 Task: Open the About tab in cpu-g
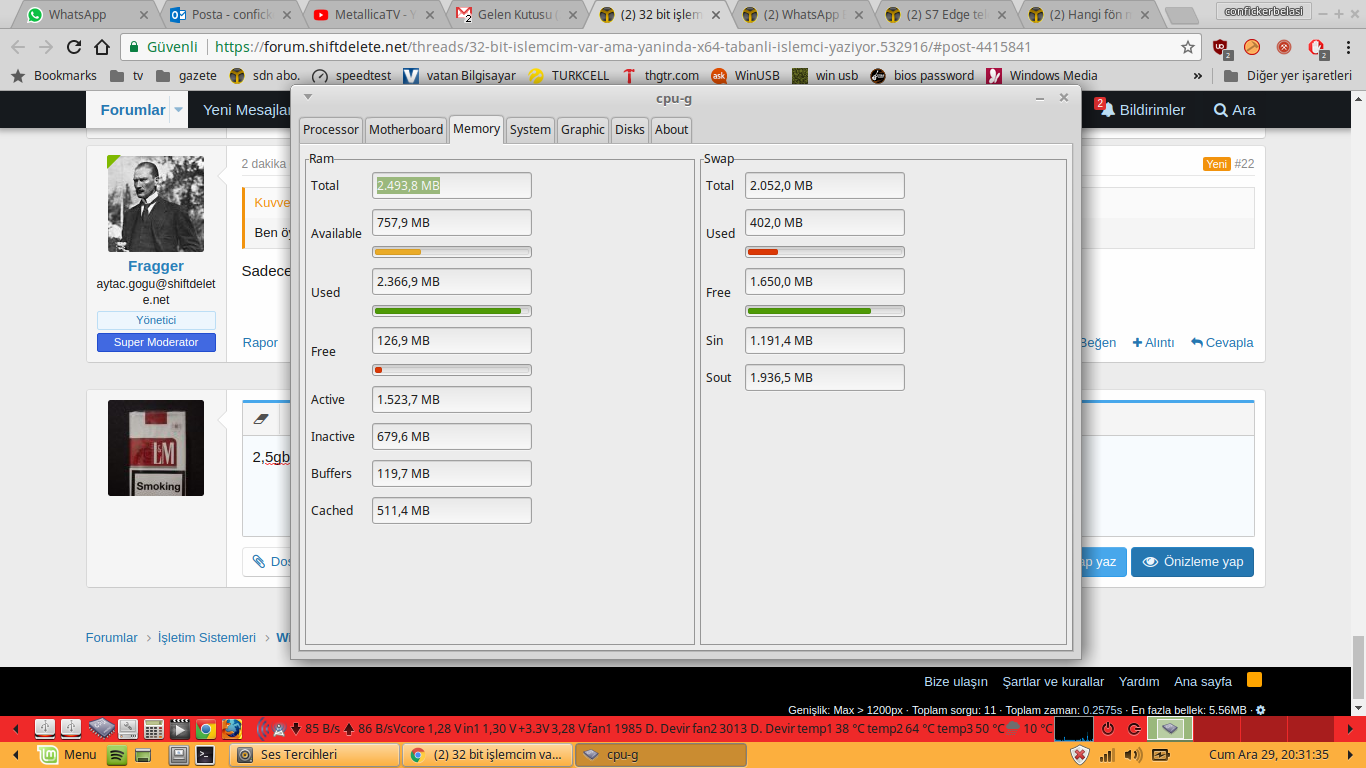pos(671,130)
